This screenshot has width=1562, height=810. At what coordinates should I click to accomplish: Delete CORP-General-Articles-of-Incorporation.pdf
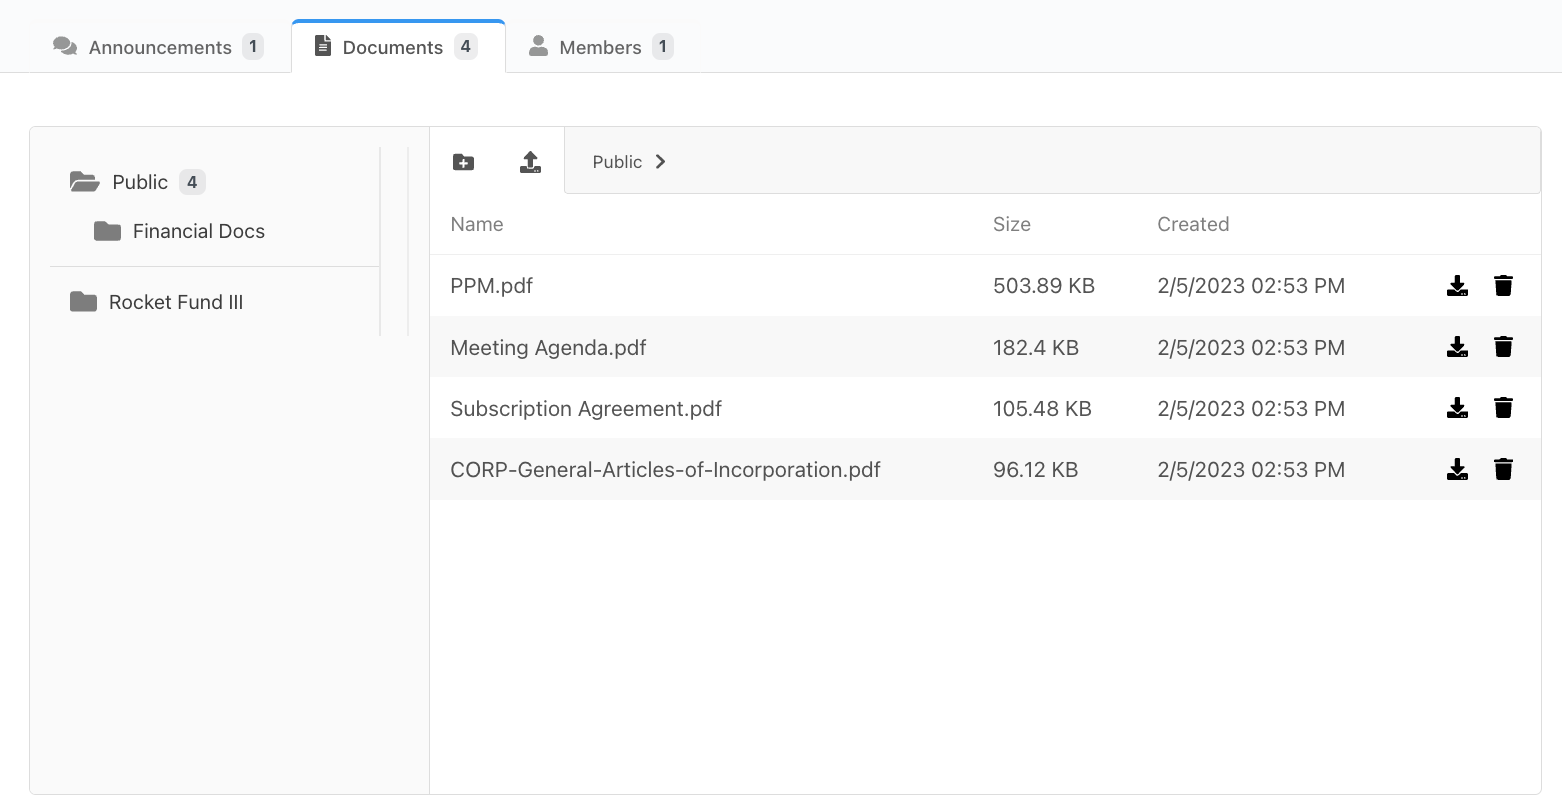1503,469
